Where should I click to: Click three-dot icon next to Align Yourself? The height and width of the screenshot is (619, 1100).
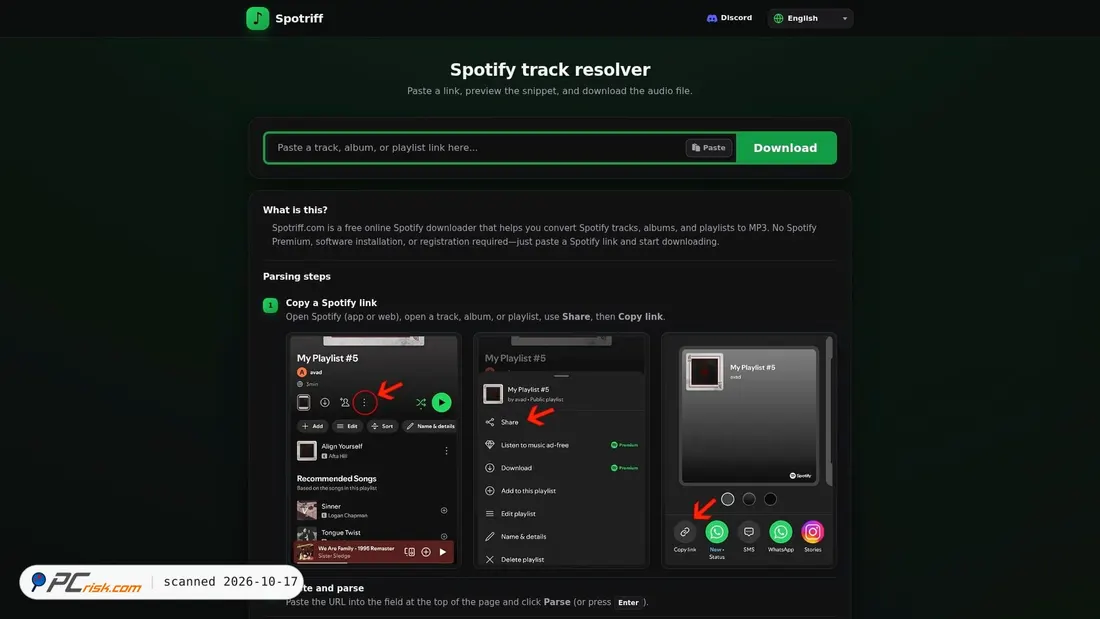point(446,451)
